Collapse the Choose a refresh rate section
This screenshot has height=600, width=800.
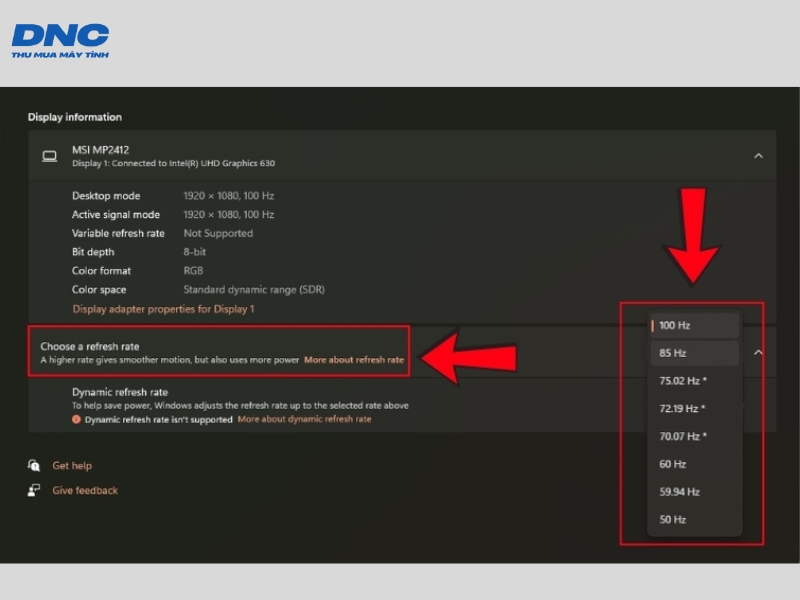758,352
